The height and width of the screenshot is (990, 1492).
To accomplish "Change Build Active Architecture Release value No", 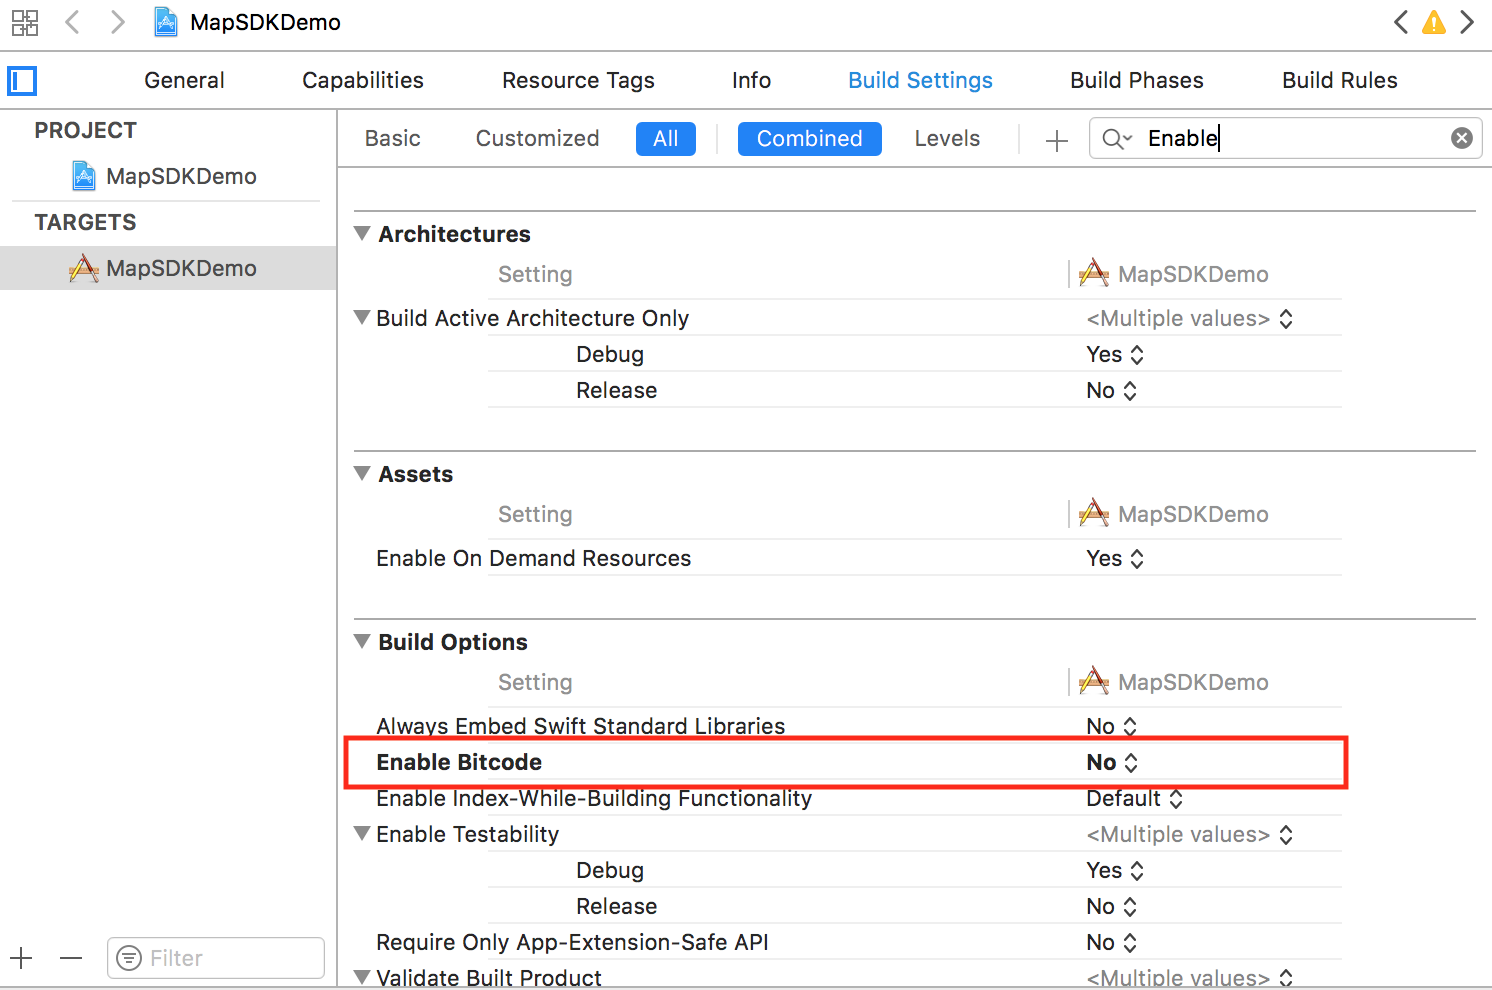I will [x=1112, y=390].
